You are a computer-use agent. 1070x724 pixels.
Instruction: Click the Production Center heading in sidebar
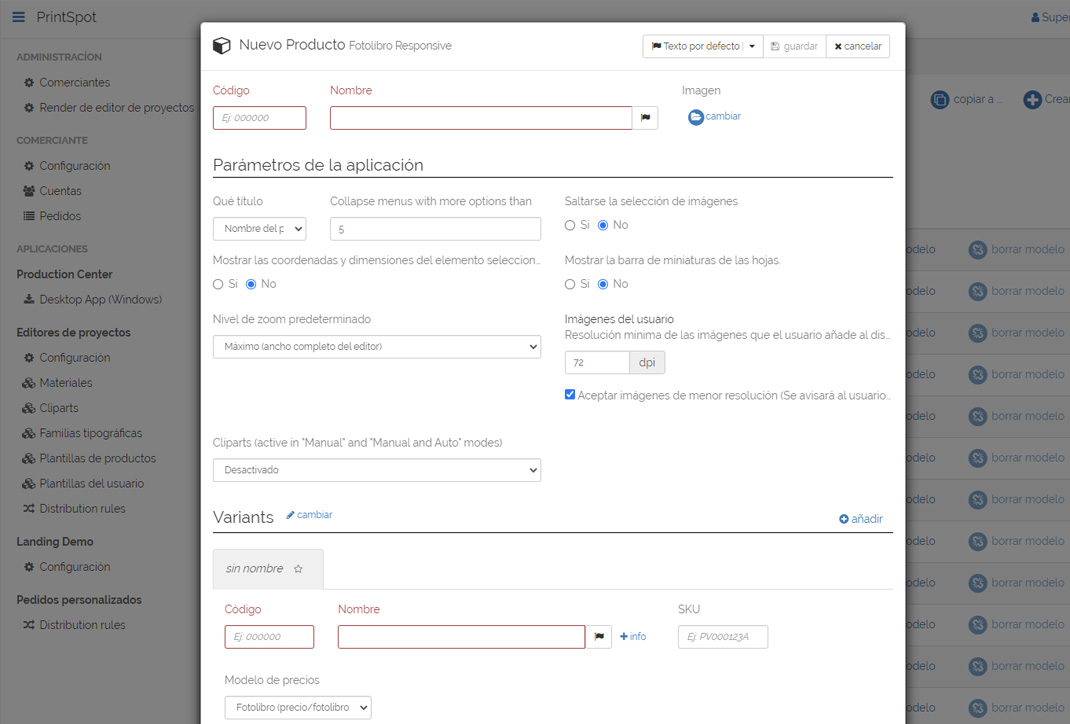click(x=64, y=274)
